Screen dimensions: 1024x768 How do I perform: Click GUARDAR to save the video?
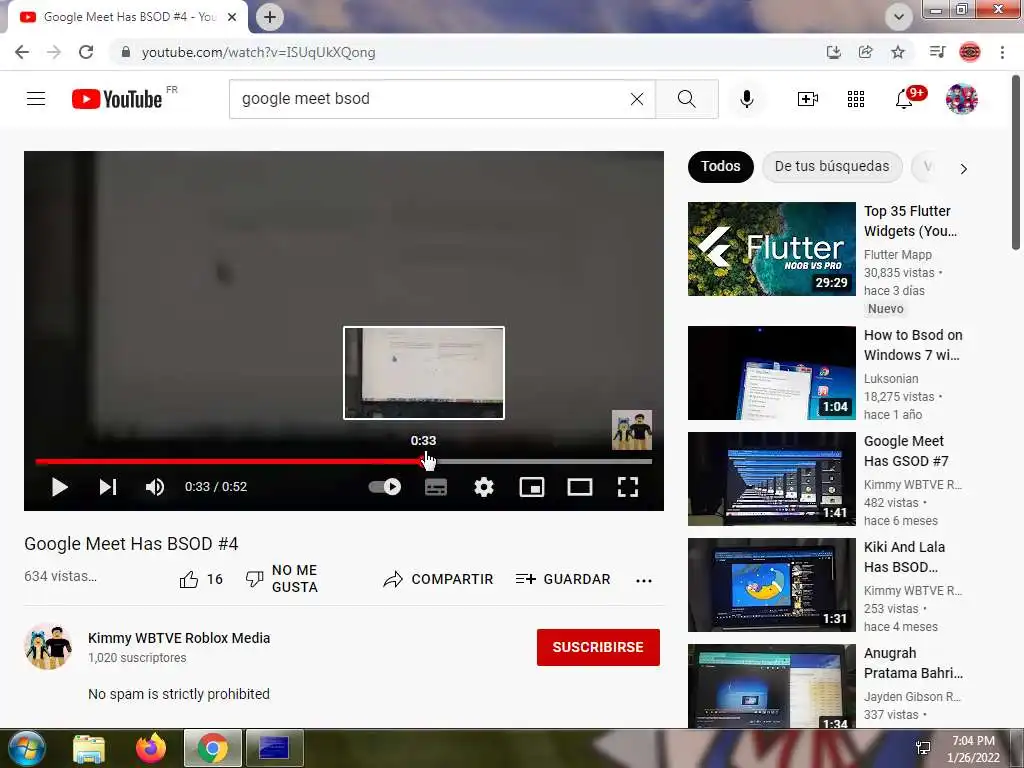[563, 579]
